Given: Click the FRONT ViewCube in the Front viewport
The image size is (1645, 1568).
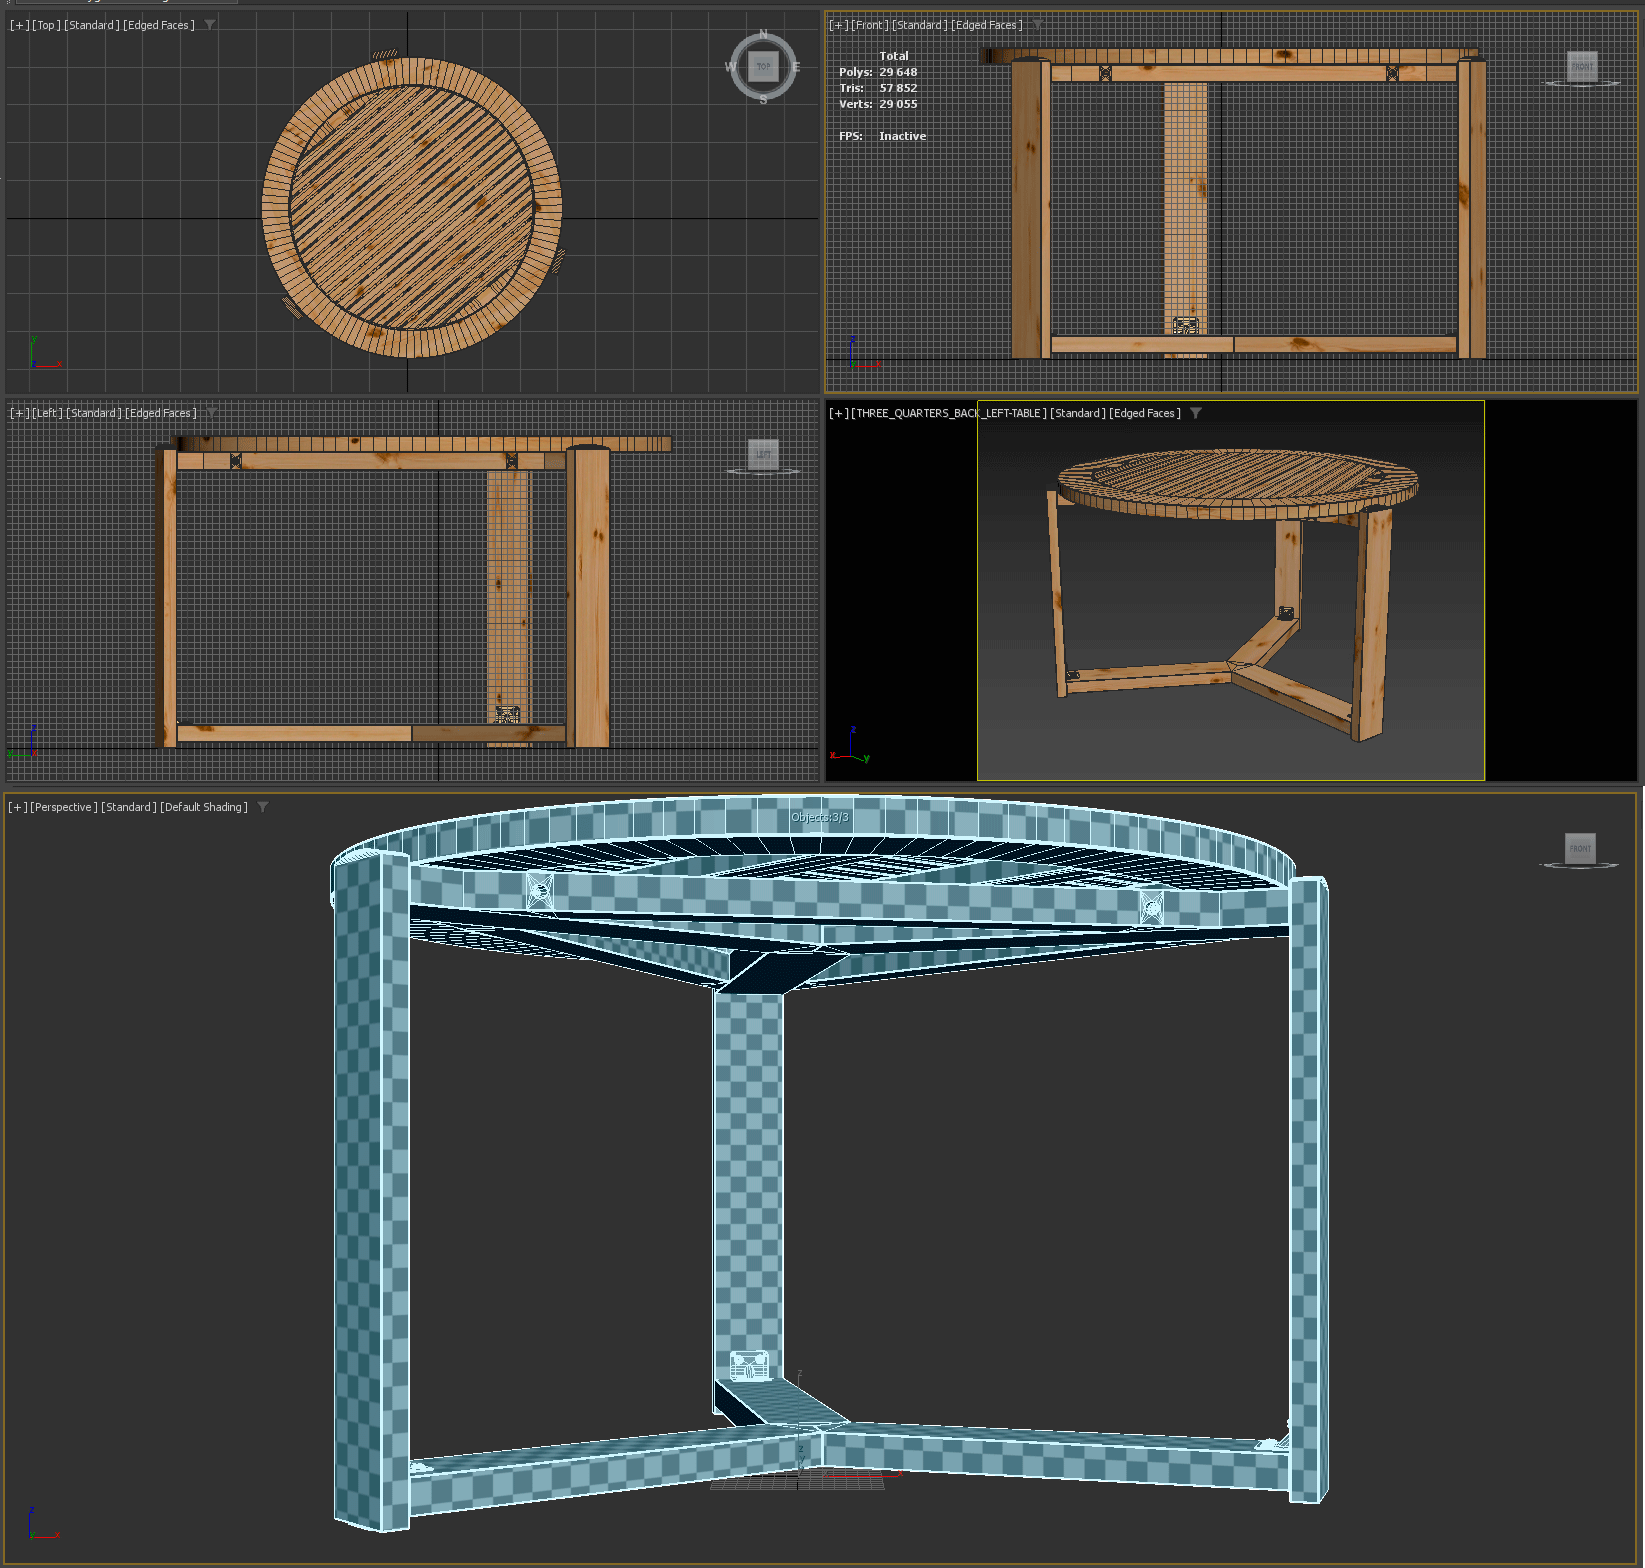Looking at the screenshot, I should pyautogui.click(x=1582, y=67).
